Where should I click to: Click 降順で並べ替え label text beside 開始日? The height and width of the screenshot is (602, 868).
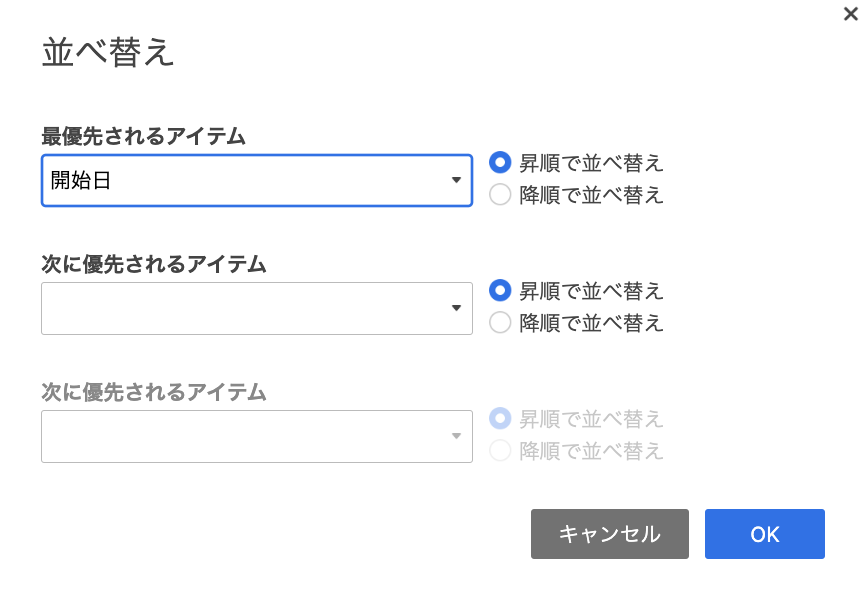coord(591,195)
